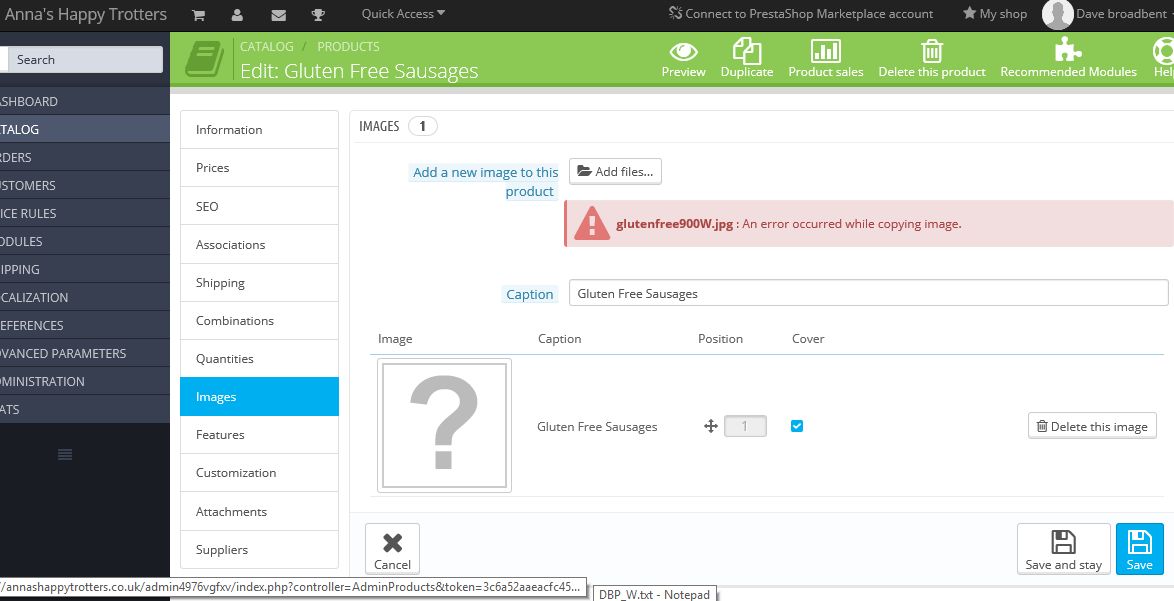Image resolution: width=1174 pixels, height=601 pixels.
Task: Open Advanced Parameters in the sidebar
Action: coord(85,353)
